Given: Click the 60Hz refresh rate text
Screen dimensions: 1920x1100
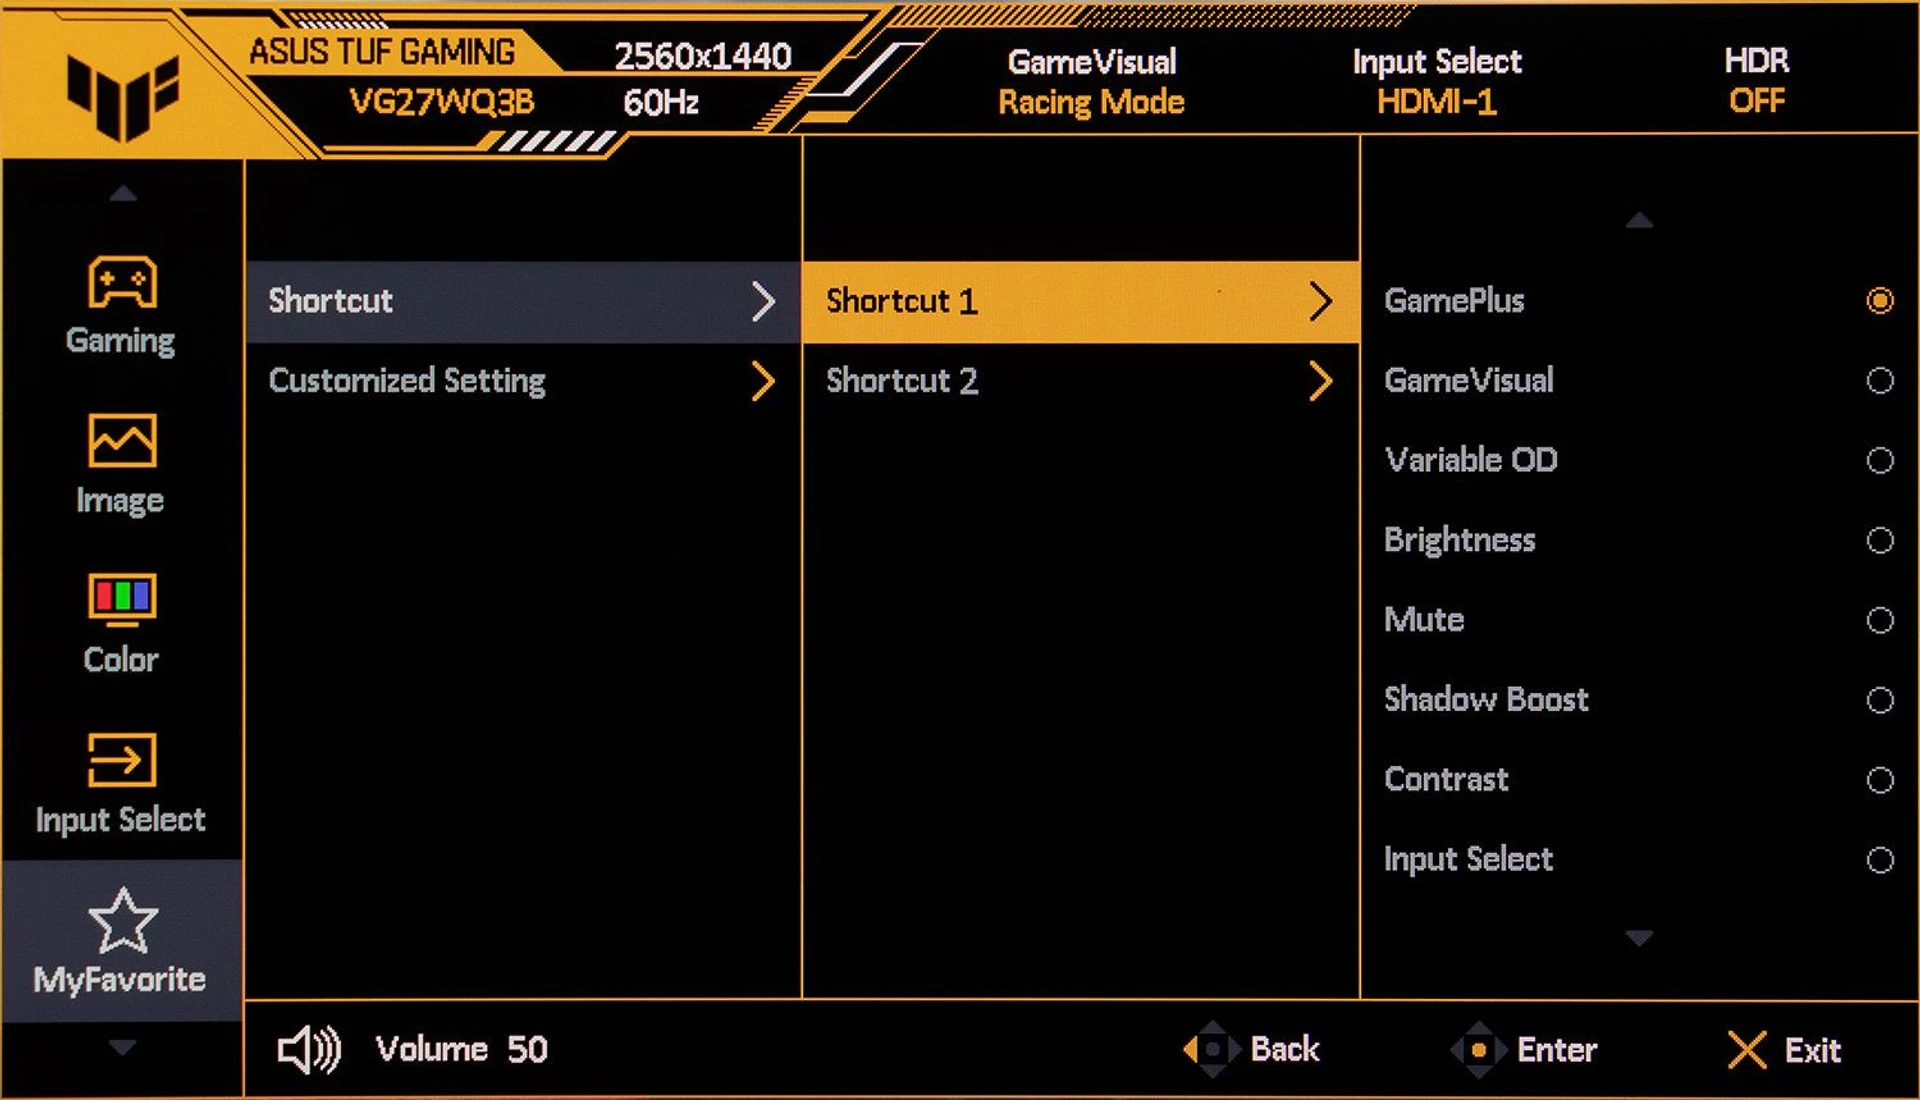Looking at the screenshot, I should 660,102.
